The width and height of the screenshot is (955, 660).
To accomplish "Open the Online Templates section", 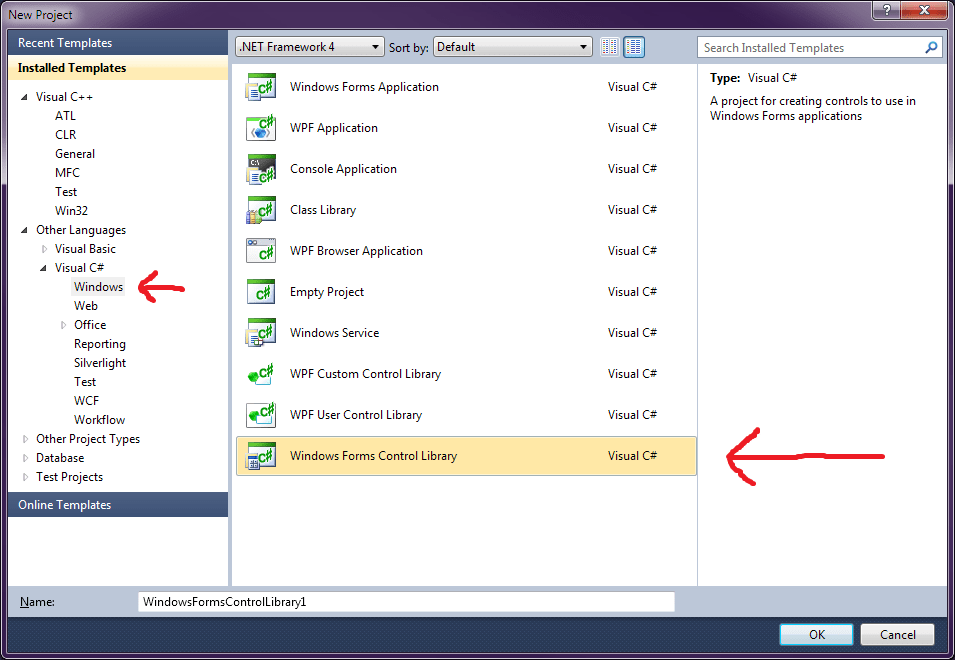I will tap(118, 505).
